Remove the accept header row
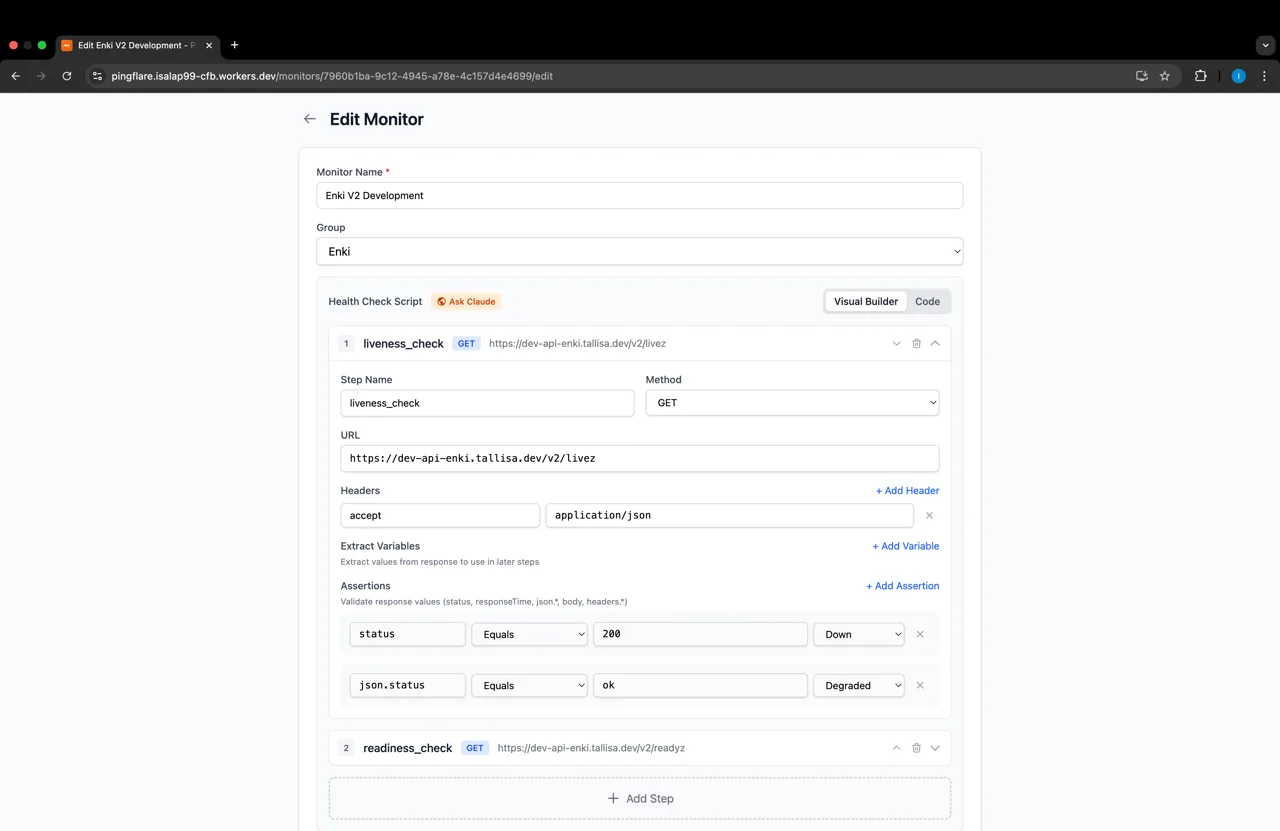The height and width of the screenshot is (831, 1280). 929,516
